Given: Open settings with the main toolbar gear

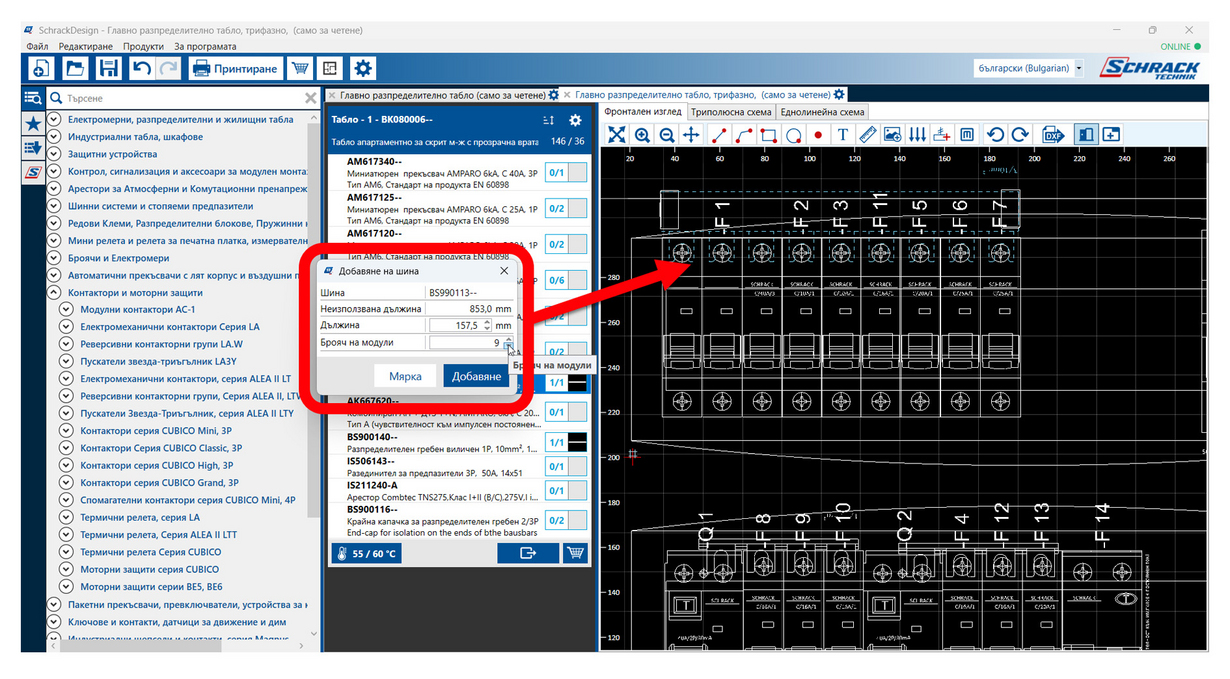Looking at the screenshot, I should tap(363, 68).
